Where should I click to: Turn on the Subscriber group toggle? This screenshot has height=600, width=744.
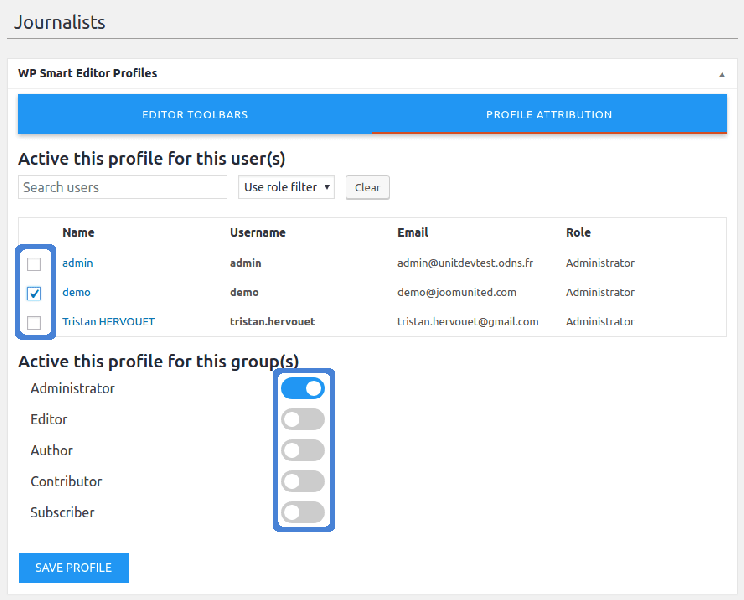coord(303,512)
